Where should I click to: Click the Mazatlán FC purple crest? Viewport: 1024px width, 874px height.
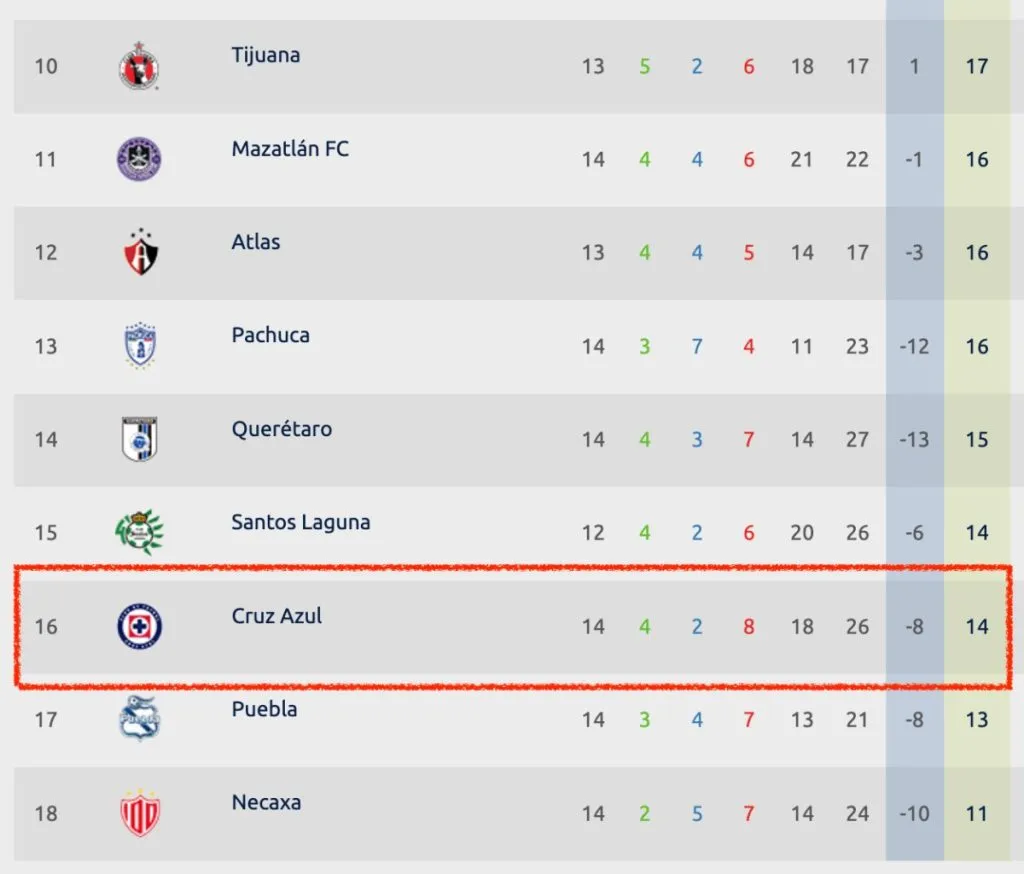coord(139,160)
